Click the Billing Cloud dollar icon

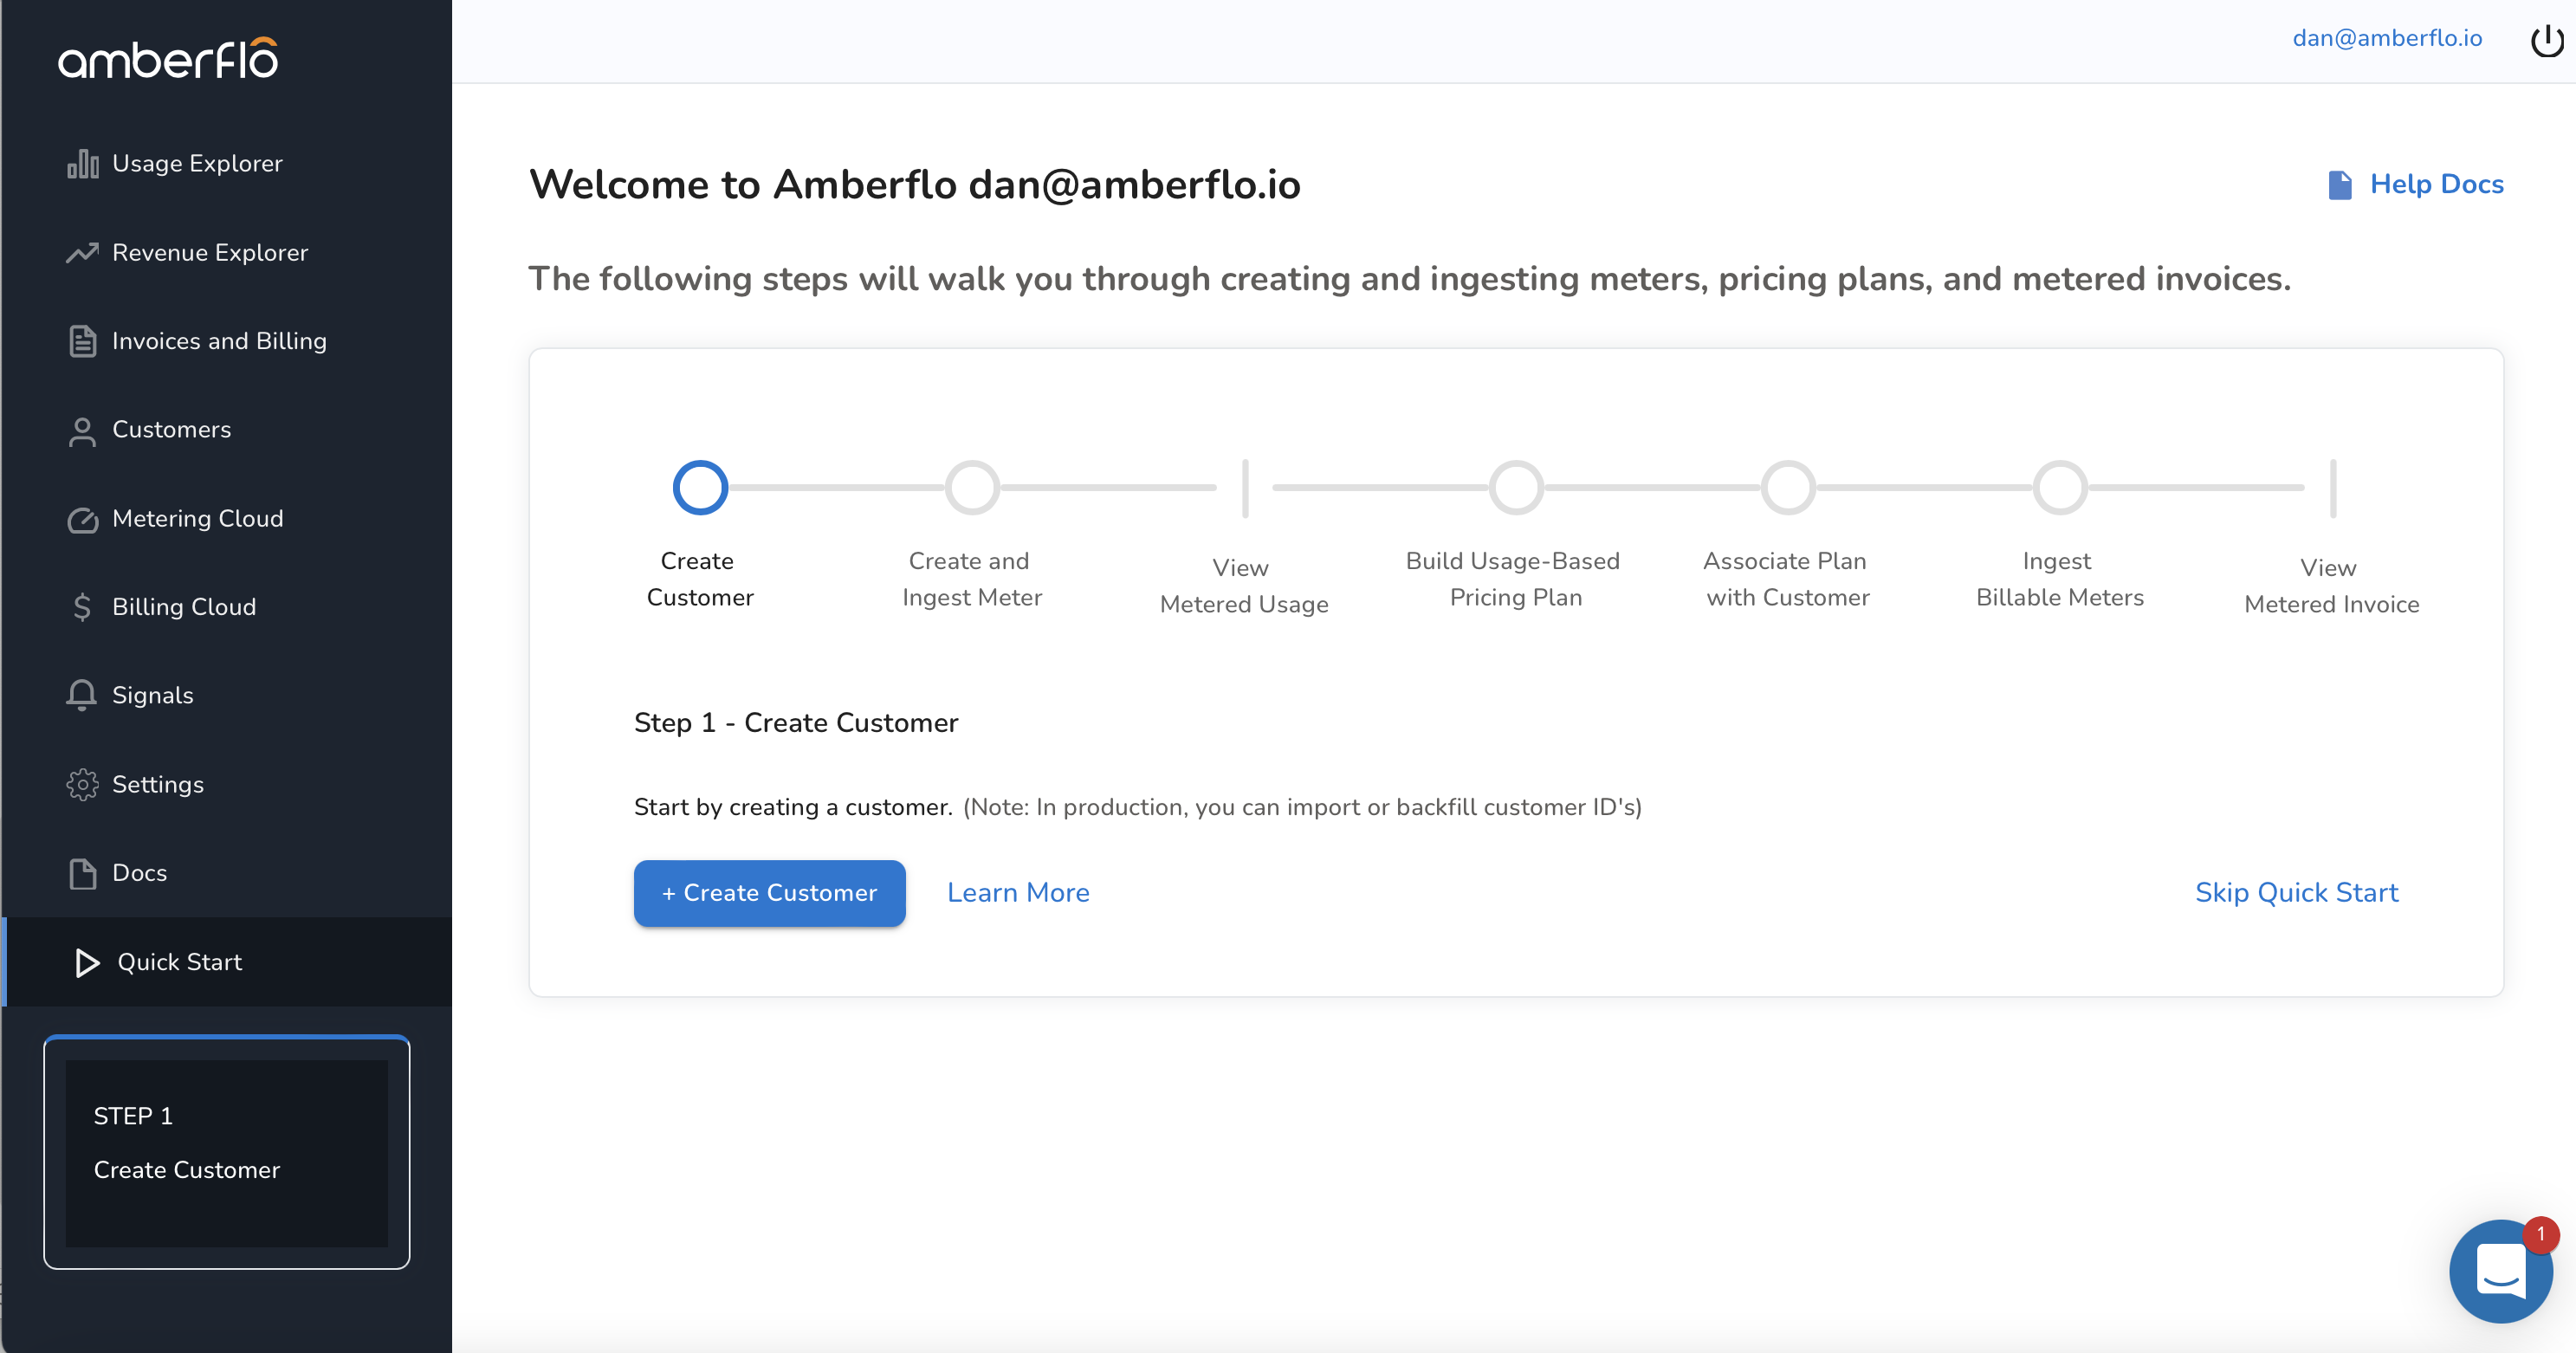click(83, 607)
